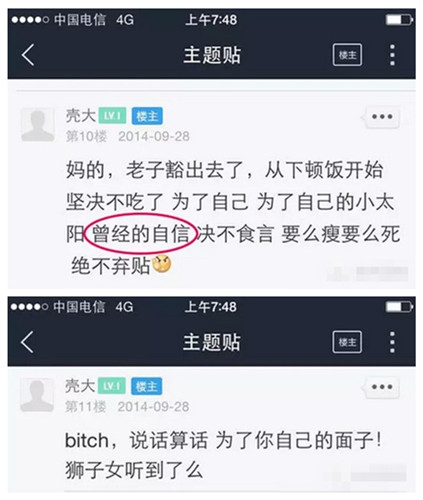This screenshot has width=423, height=500.
Task: Open more options bubble on 第11楼 post
Action: [x=382, y=387]
